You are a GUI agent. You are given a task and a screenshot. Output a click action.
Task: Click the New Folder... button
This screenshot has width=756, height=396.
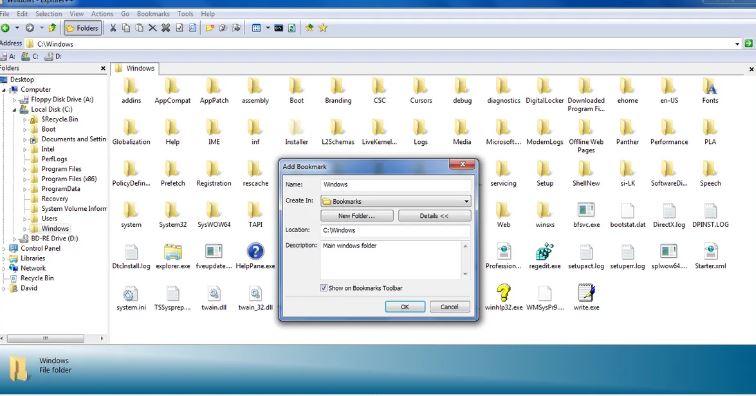(357, 216)
